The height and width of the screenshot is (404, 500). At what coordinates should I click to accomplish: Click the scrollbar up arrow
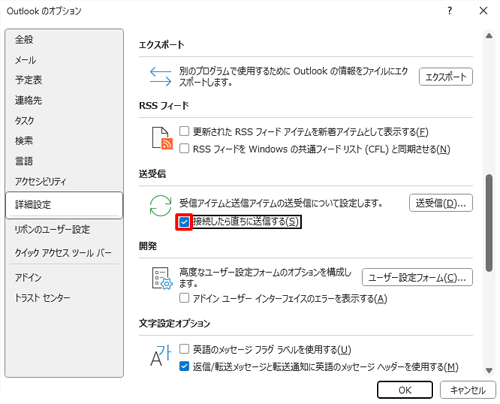(x=489, y=36)
